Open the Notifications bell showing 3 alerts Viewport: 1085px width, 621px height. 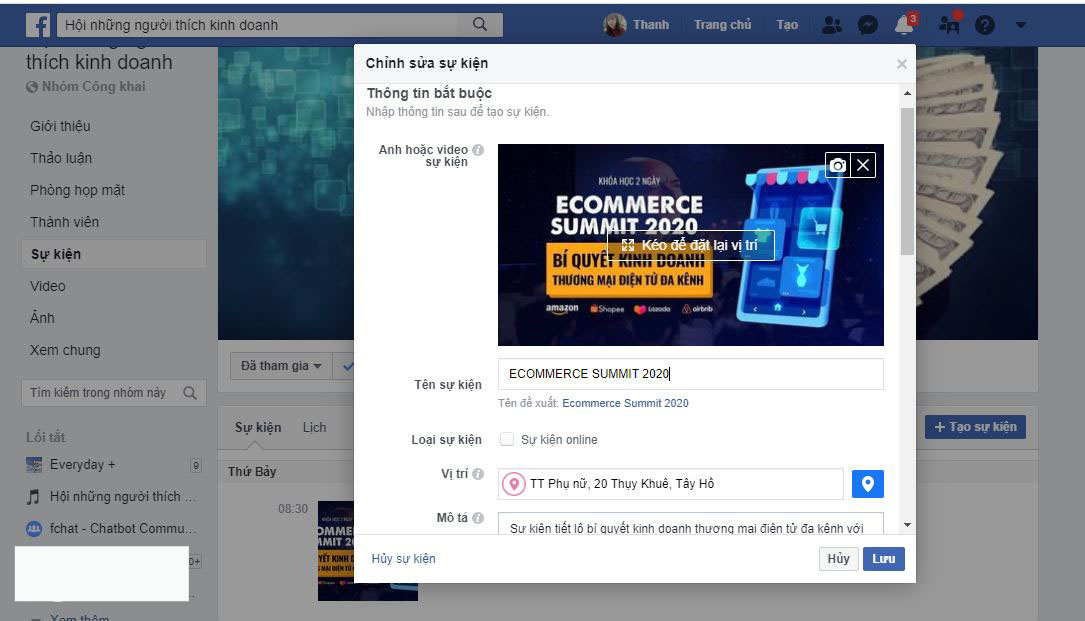tap(902, 24)
